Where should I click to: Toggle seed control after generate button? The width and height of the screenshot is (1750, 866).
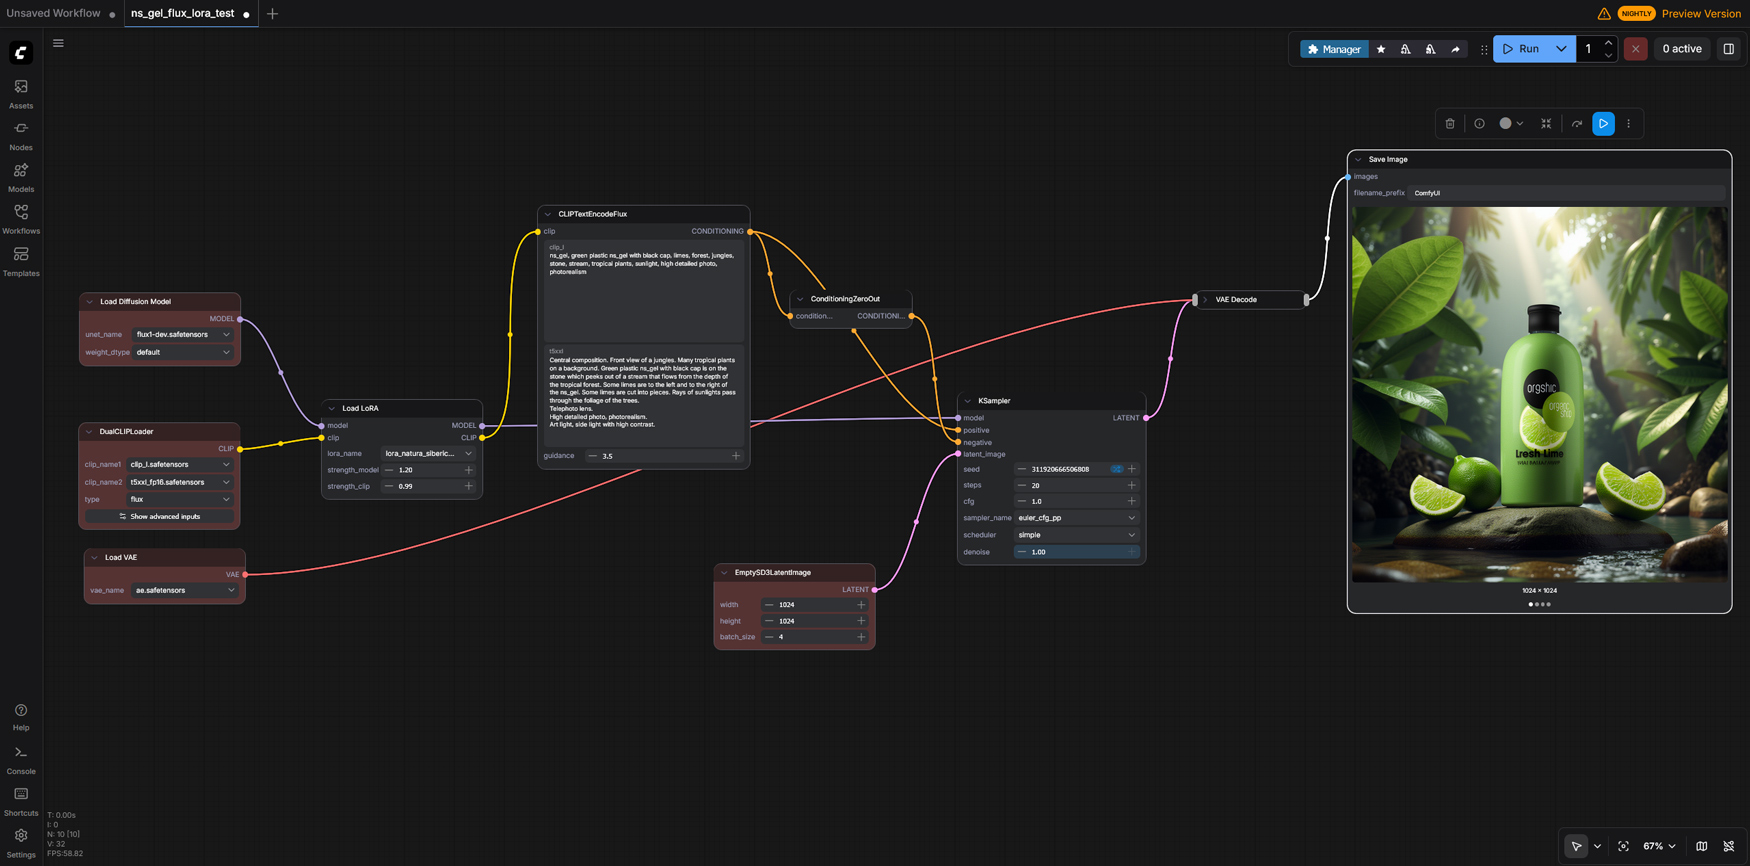(1116, 469)
